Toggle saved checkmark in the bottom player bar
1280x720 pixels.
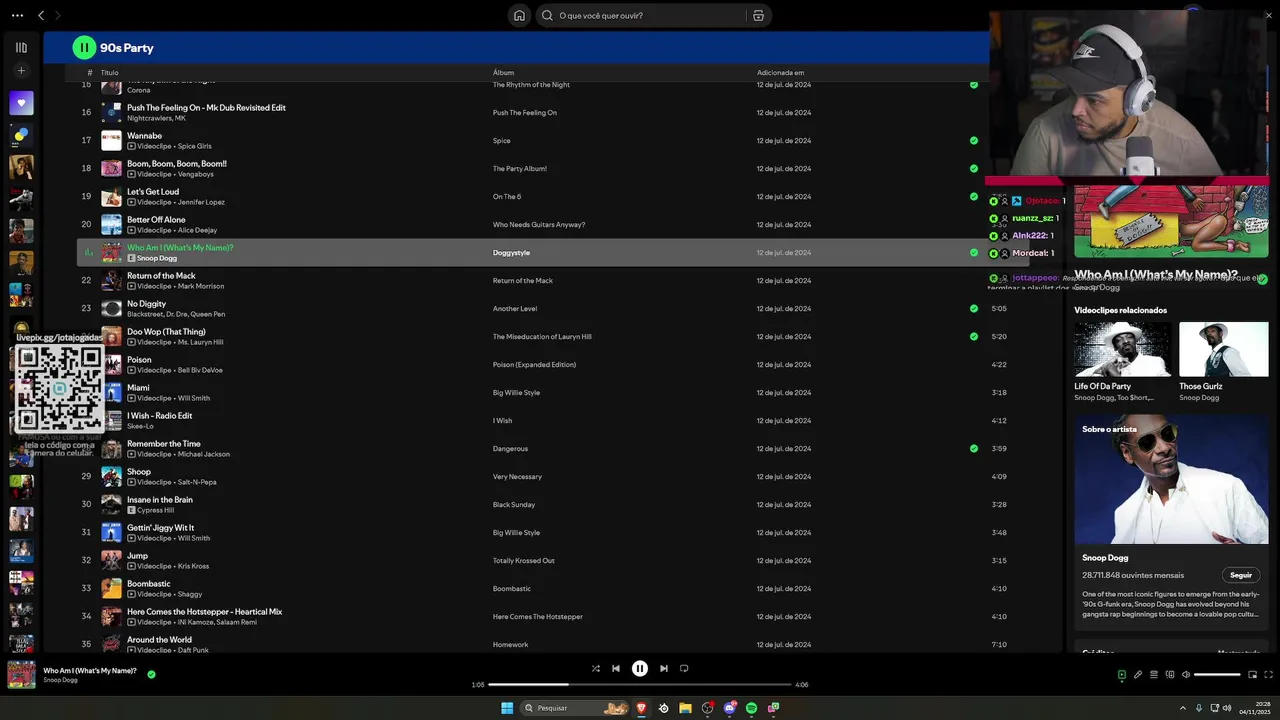151,674
